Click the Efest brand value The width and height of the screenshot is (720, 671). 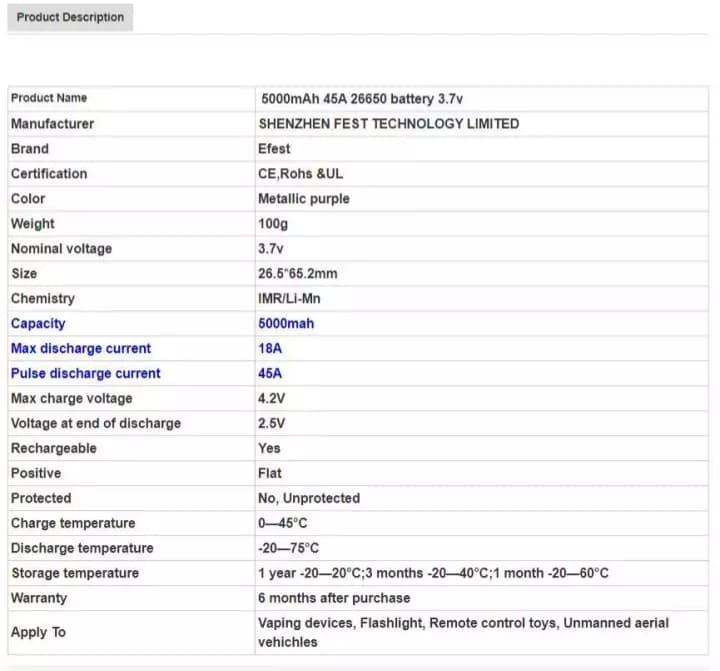274,149
